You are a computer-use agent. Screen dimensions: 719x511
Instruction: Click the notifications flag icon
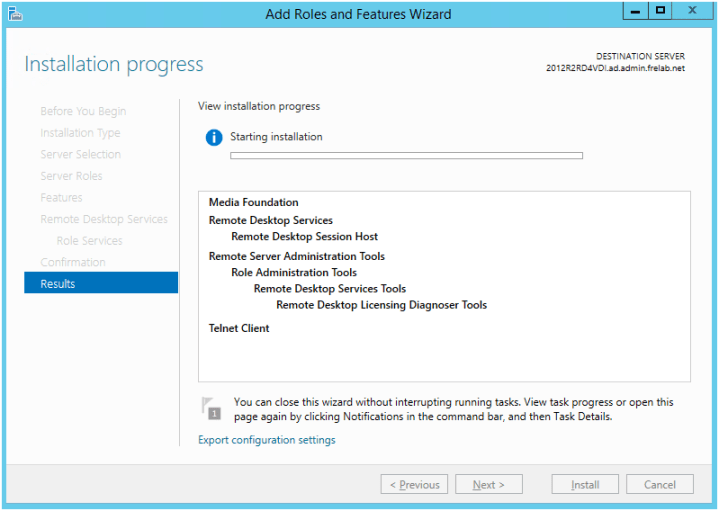tap(212, 407)
